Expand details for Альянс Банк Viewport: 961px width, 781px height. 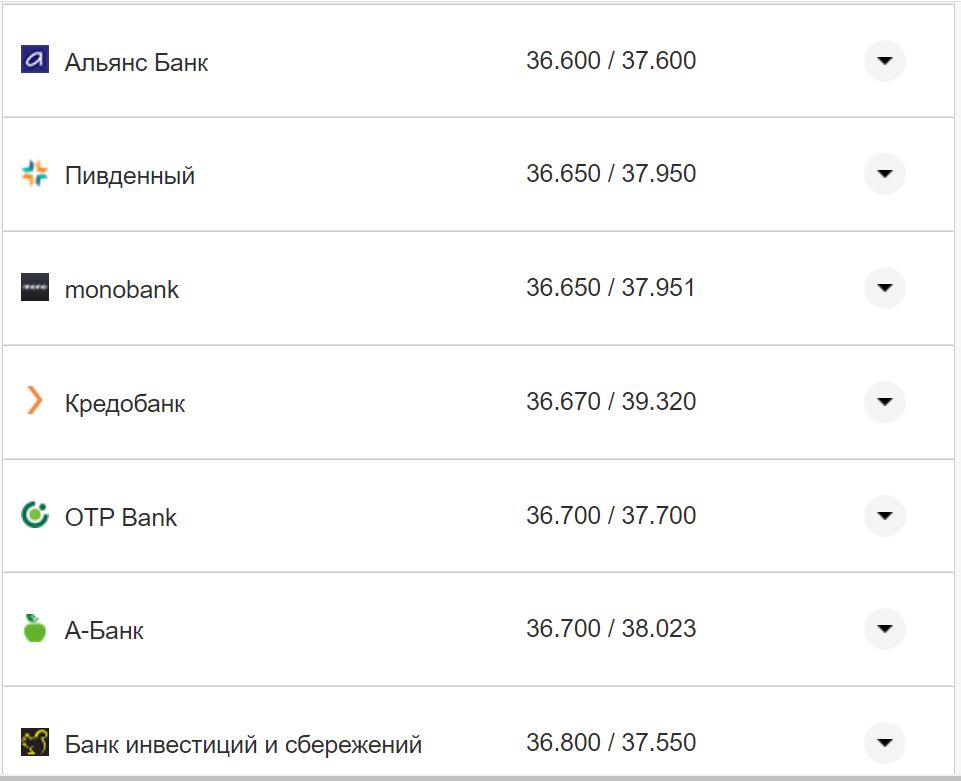pos(884,60)
